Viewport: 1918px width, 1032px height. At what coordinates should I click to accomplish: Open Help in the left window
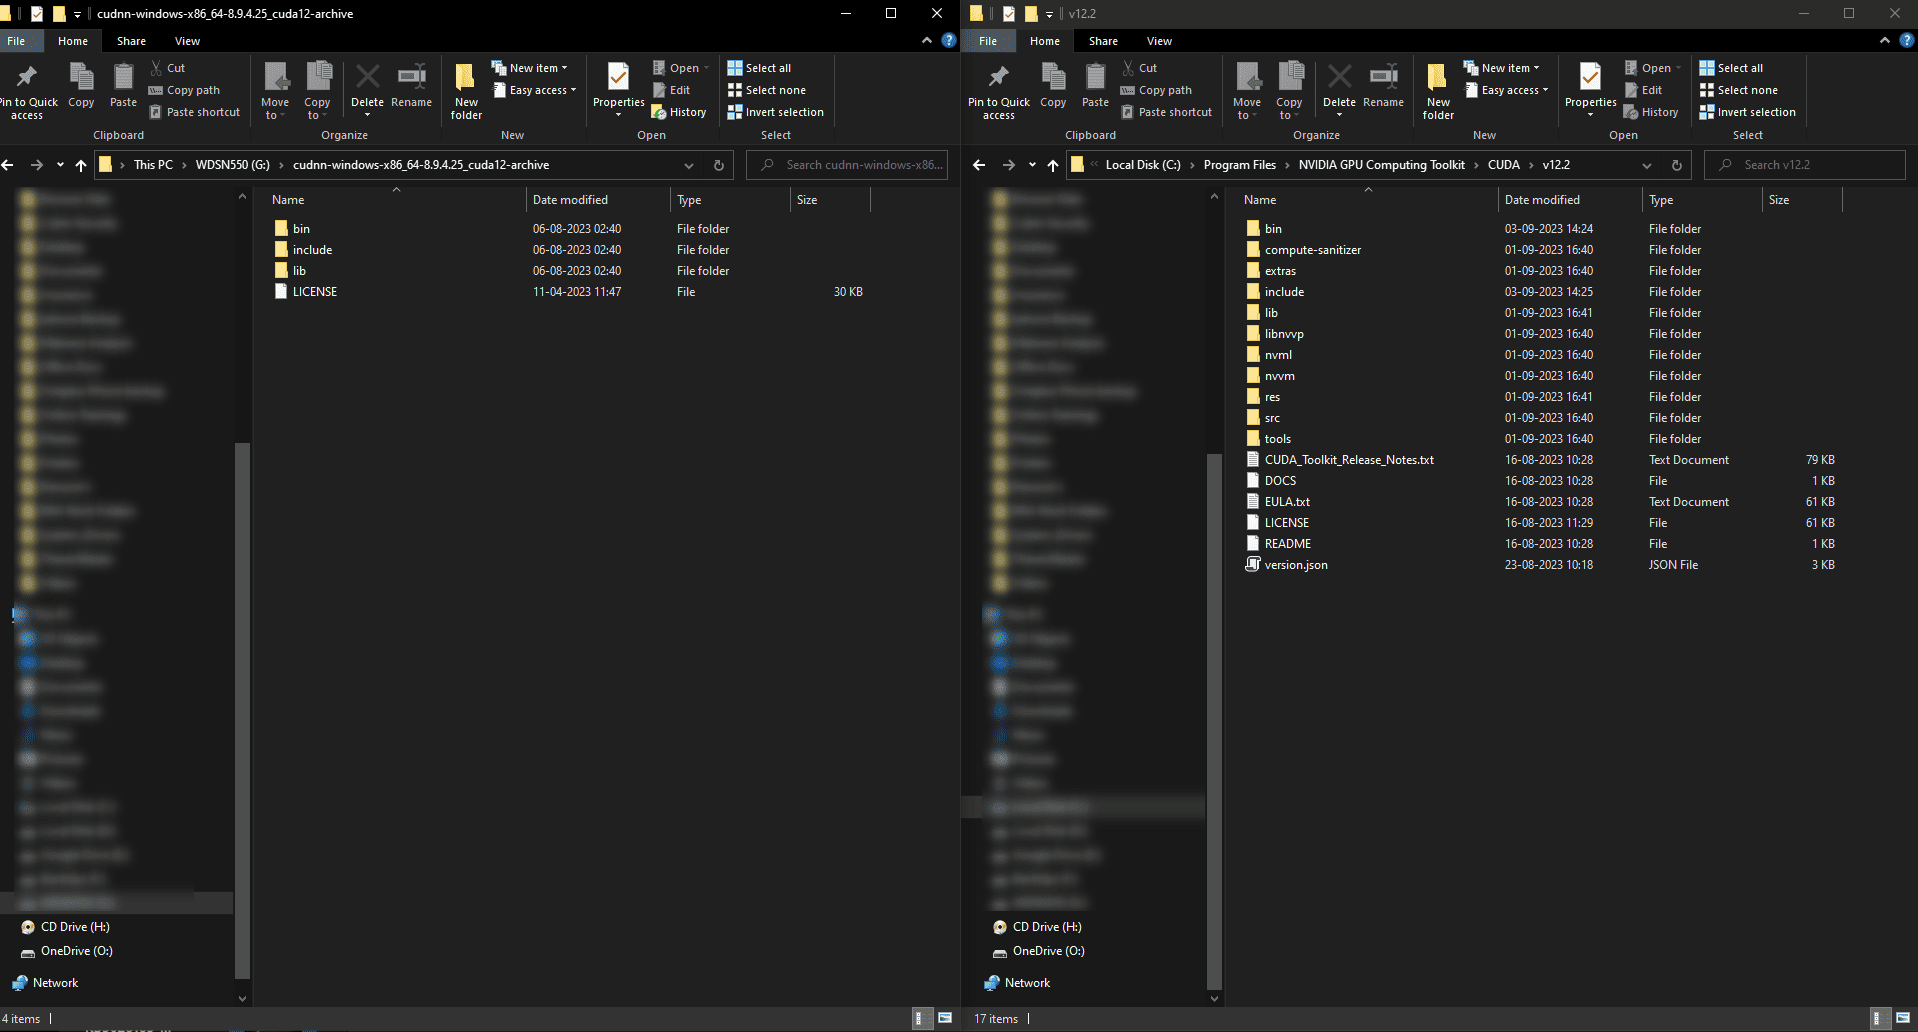click(x=948, y=41)
